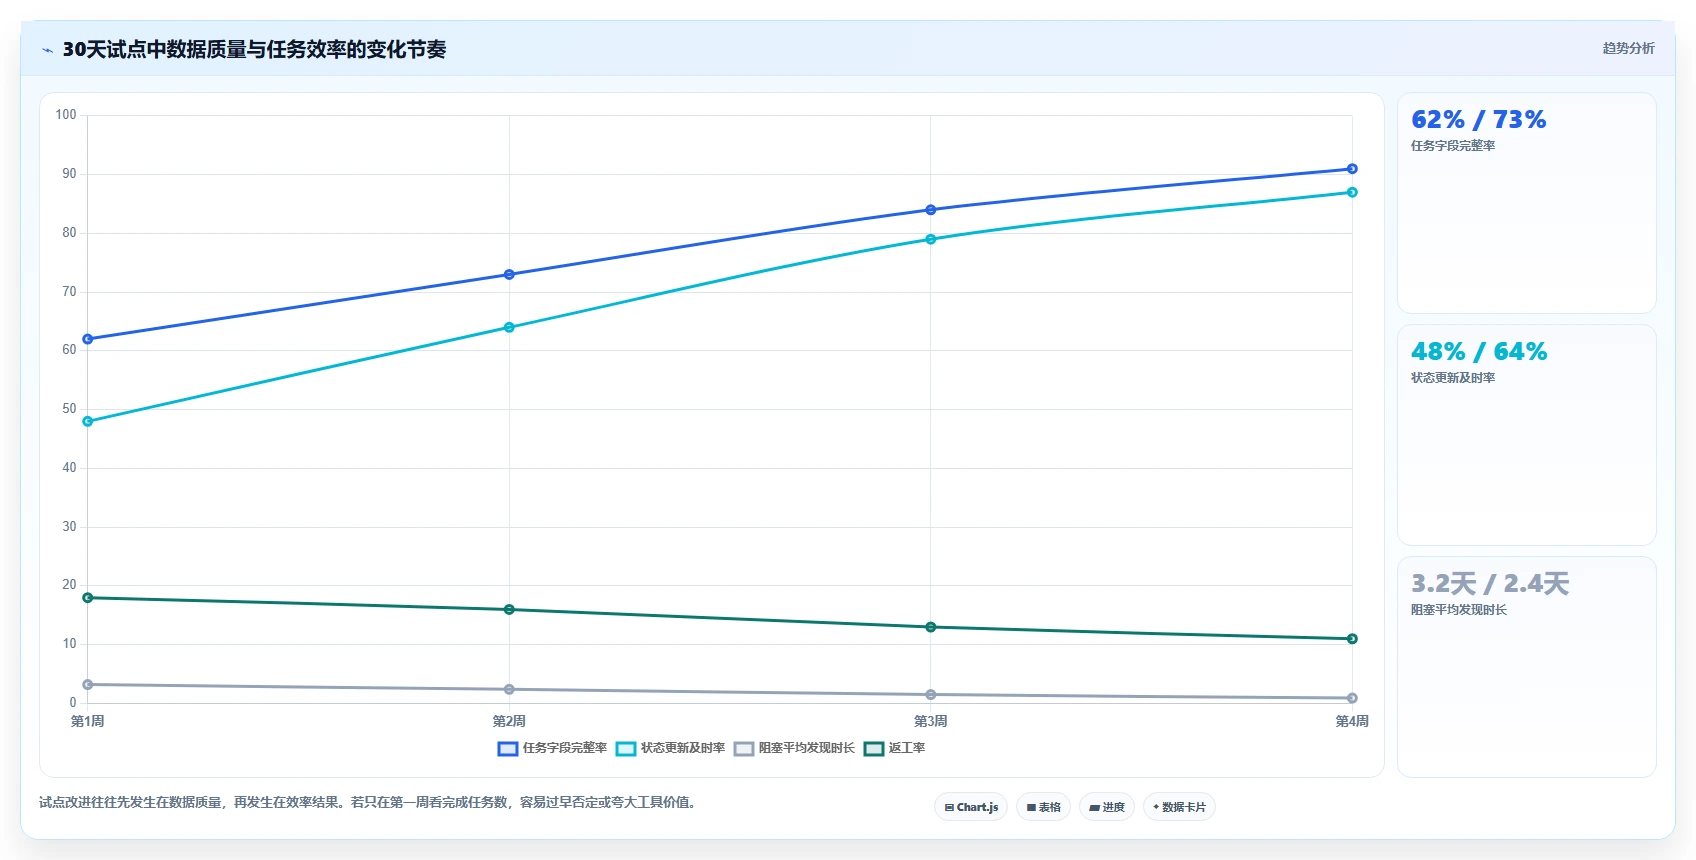
Task: Select 阻塞平均发现时长 point at 第1周
Action: [x=88, y=684]
